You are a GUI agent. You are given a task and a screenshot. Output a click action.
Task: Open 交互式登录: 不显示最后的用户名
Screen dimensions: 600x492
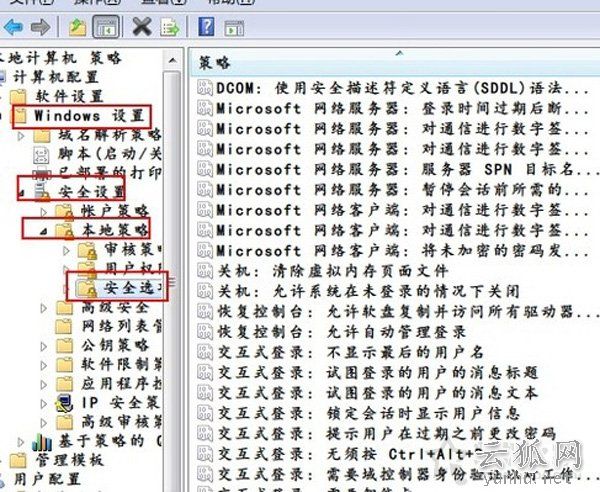[x=351, y=352]
